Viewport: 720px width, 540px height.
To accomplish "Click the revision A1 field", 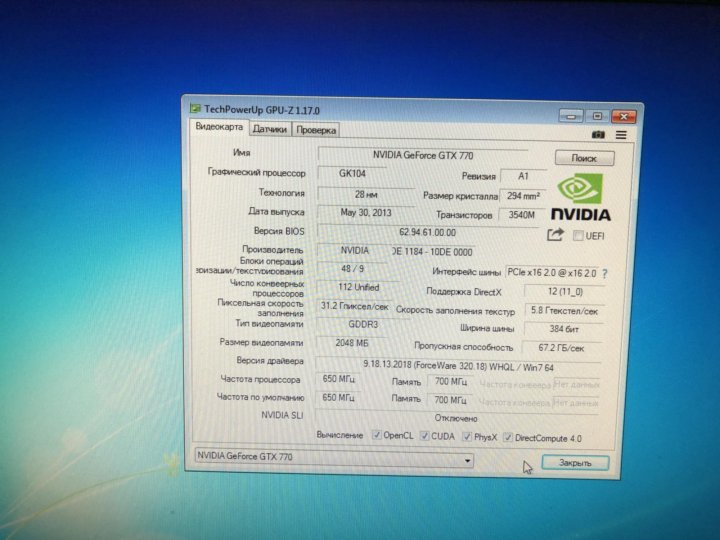I will 523,176.
